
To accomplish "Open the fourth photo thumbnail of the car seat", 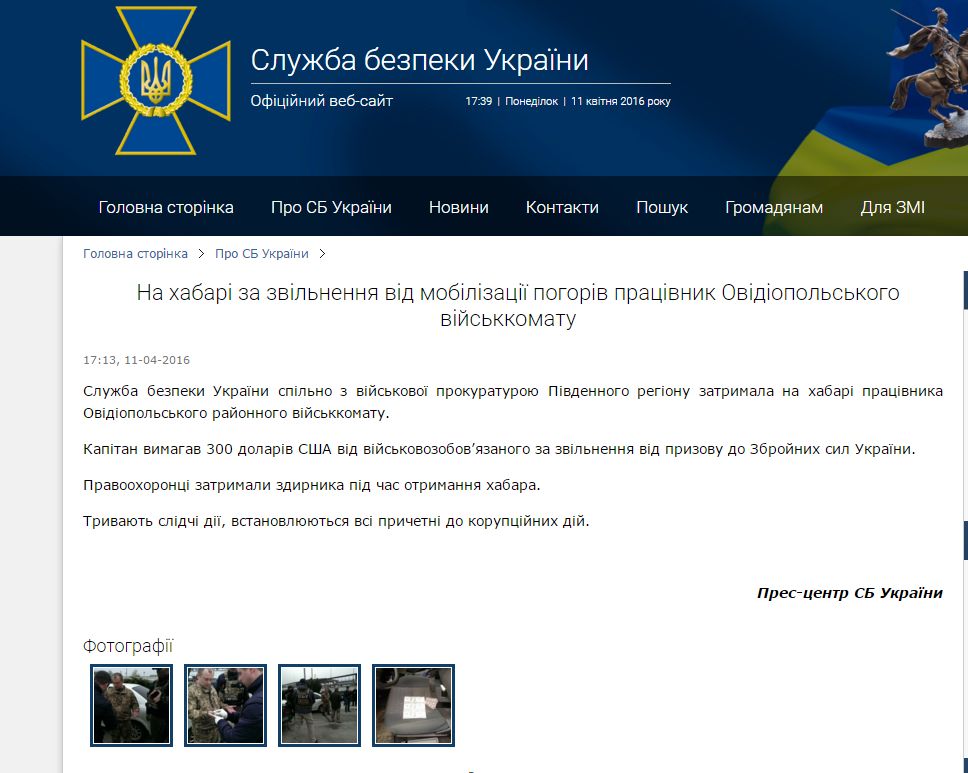I will click(x=413, y=705).
